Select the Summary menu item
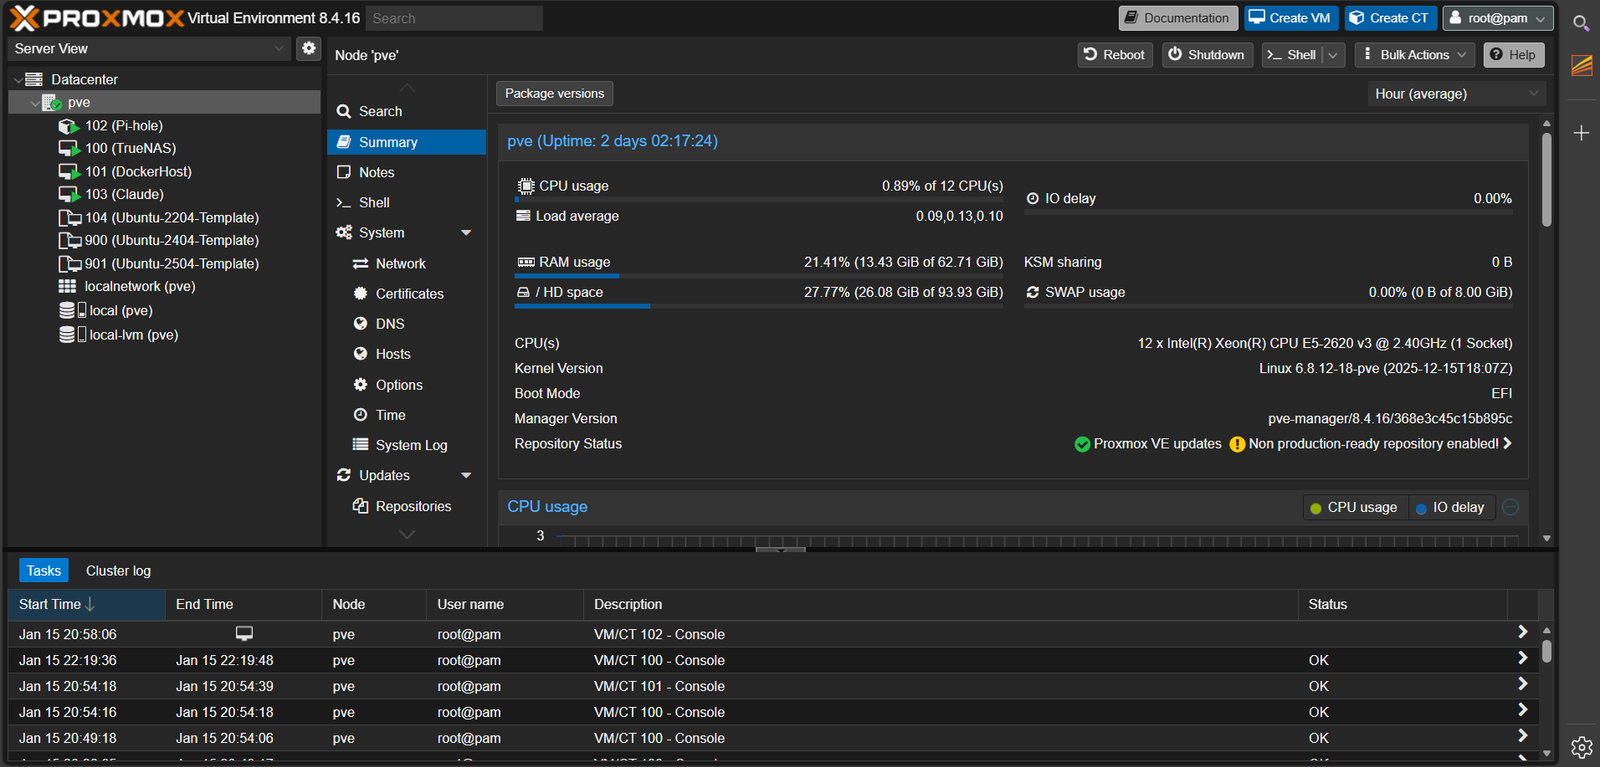 407,142
